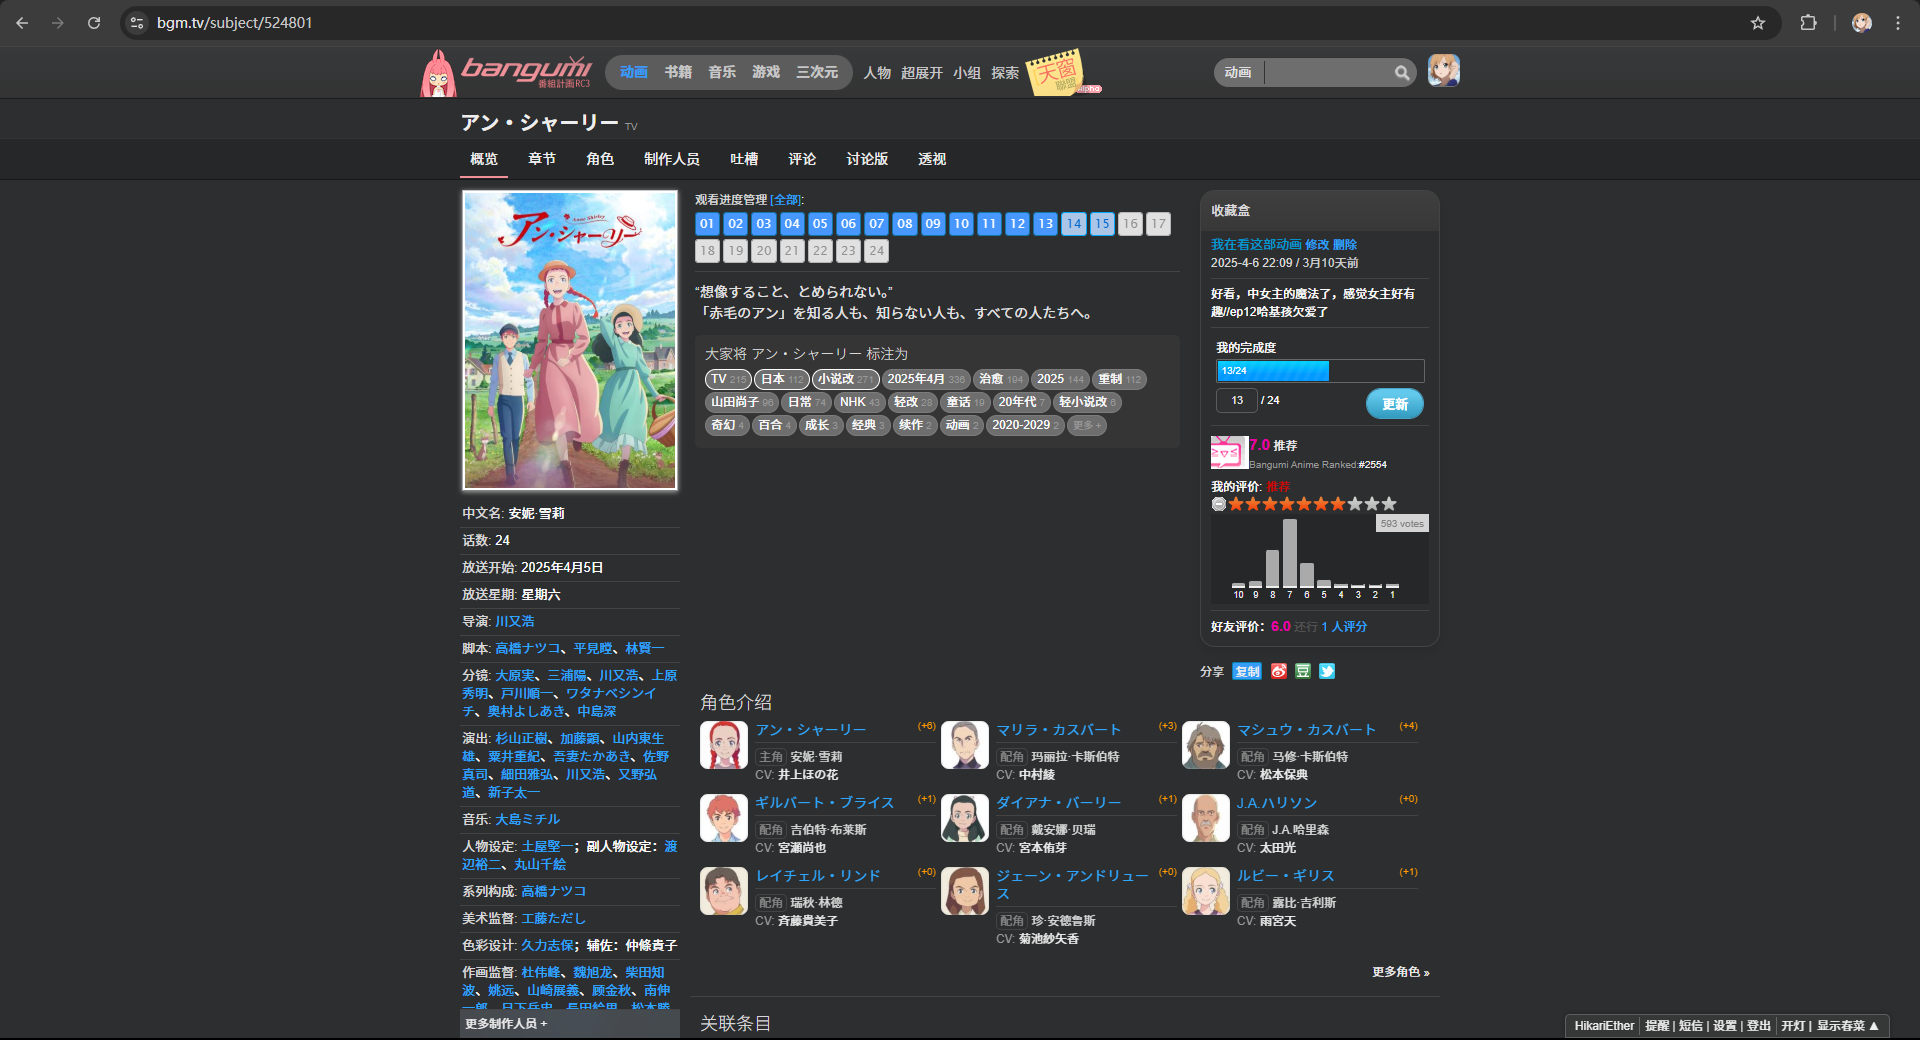Show more characters via 更多角色

click(1400, 972)
